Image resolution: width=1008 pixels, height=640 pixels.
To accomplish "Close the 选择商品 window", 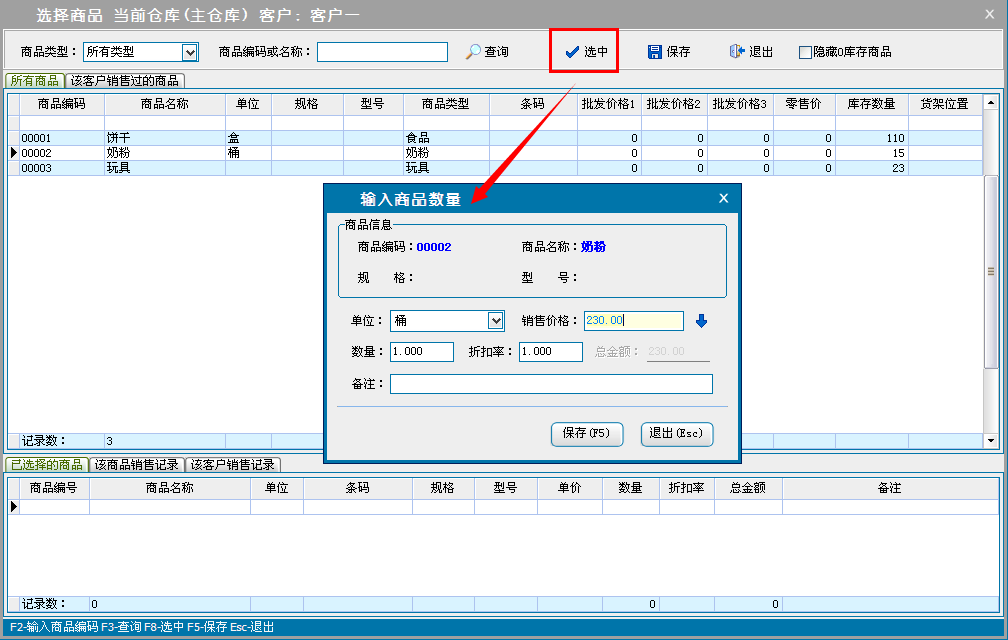I will pos(992,14).
